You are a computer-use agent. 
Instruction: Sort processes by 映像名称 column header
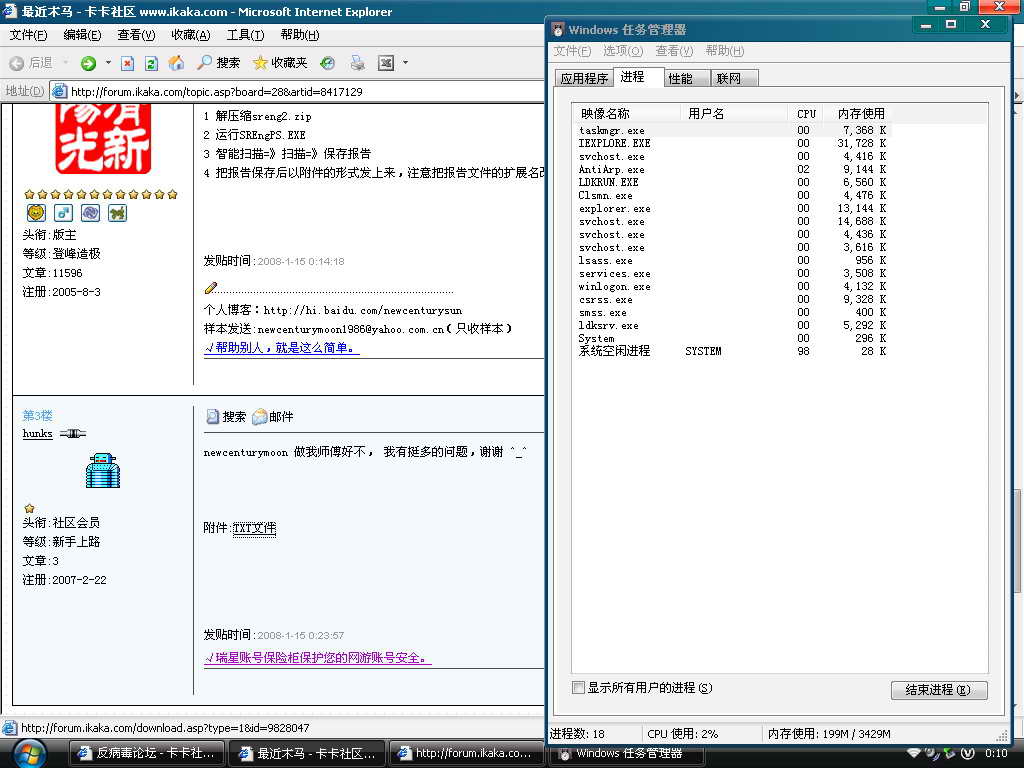point(627,114)
